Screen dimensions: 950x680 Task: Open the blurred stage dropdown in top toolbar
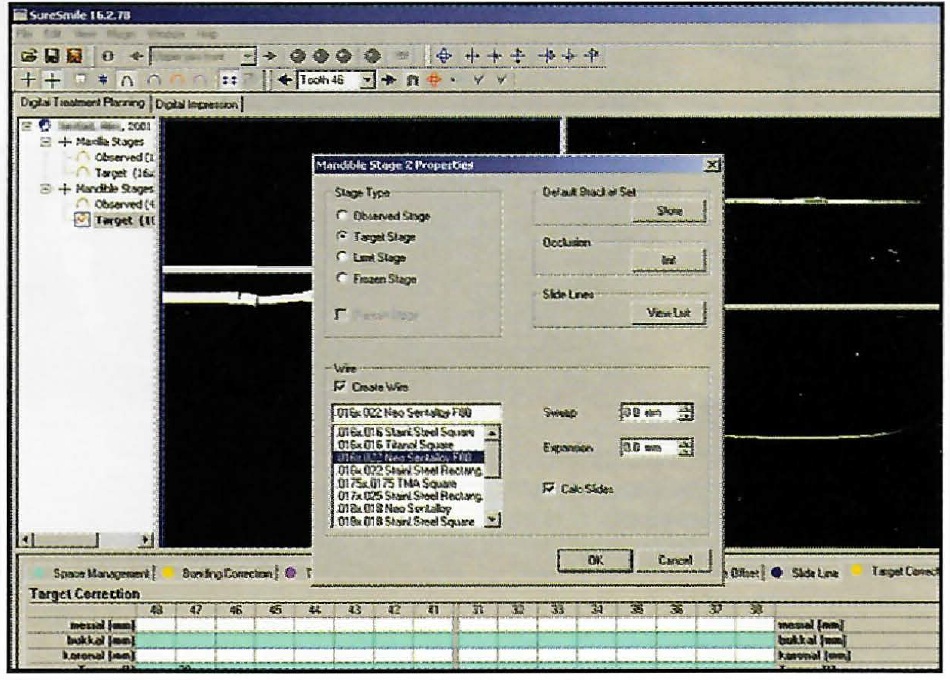click(248, 56)
